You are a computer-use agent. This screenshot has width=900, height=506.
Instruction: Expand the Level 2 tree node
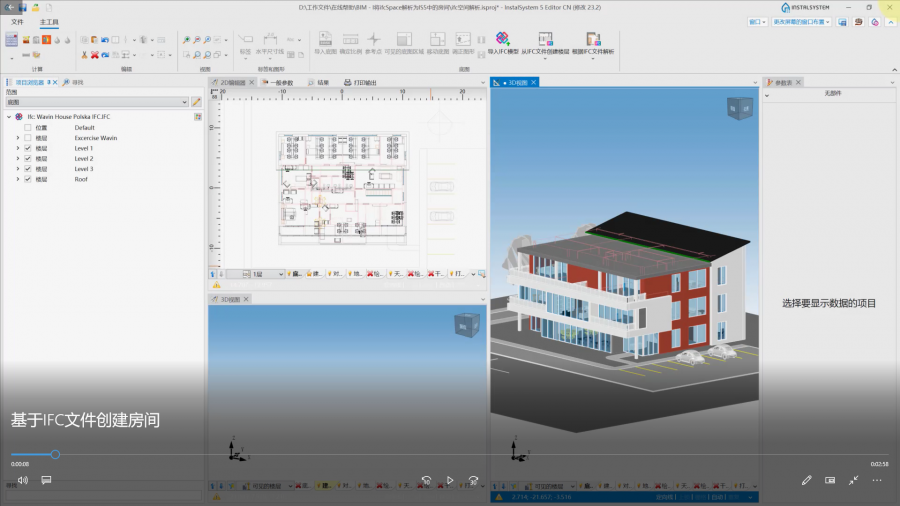coord(17,159)
